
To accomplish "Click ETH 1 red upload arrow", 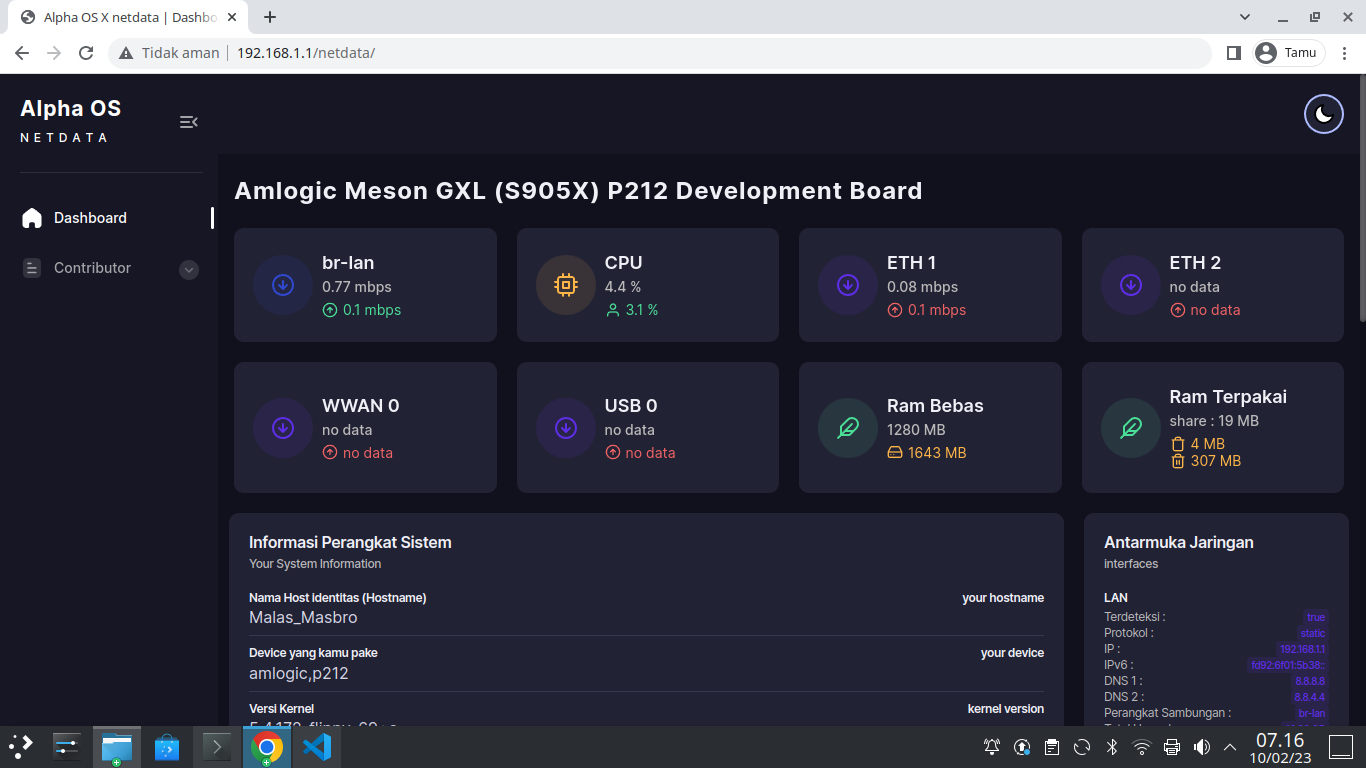I will click(895, 310).
